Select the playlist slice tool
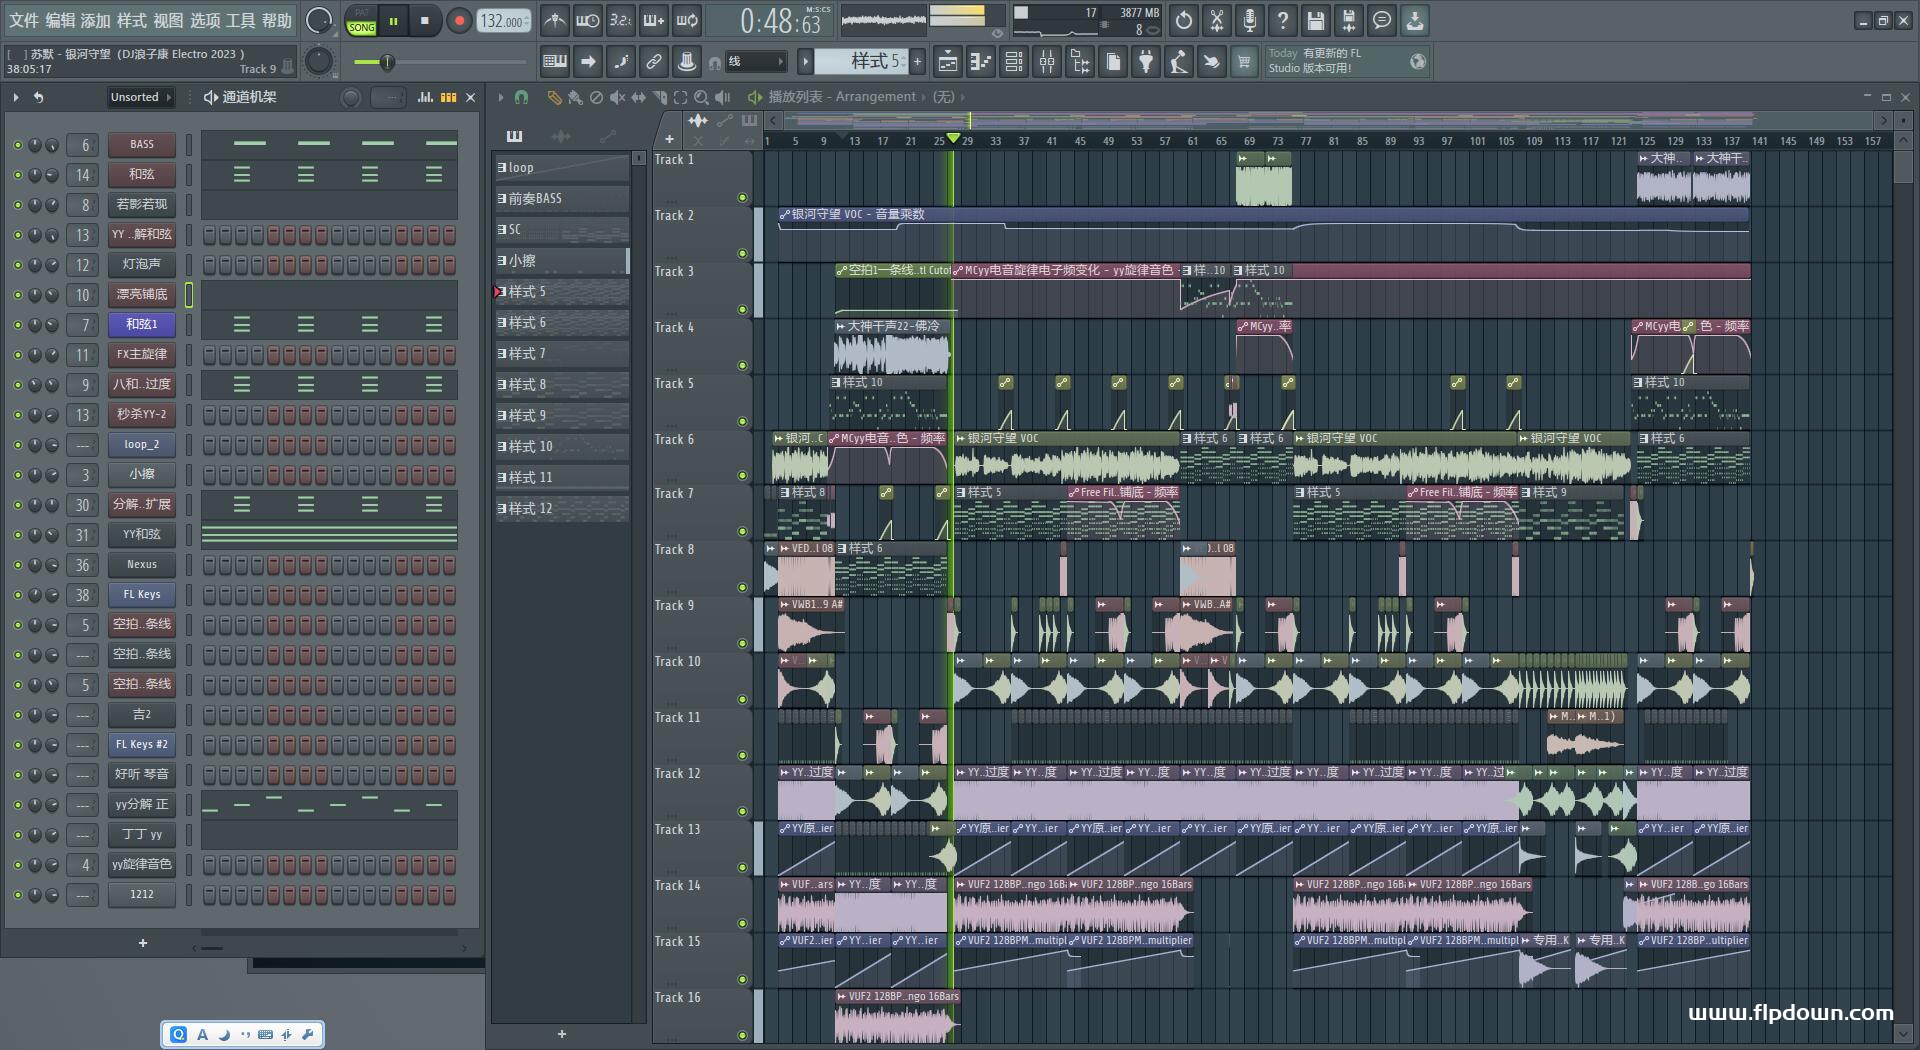Image resolution: width=1920 pixels, height=1050 pixels. coord(659,97)
